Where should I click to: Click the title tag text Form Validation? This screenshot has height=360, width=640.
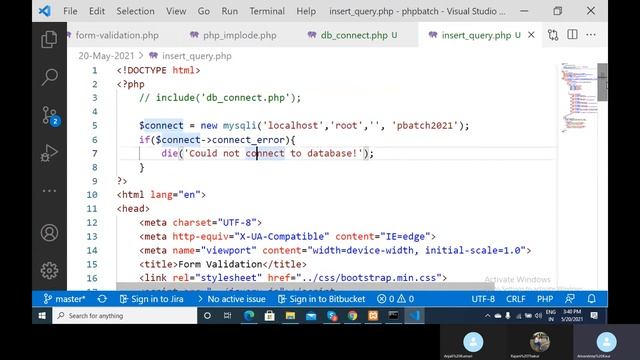click(x=220, y=264)
